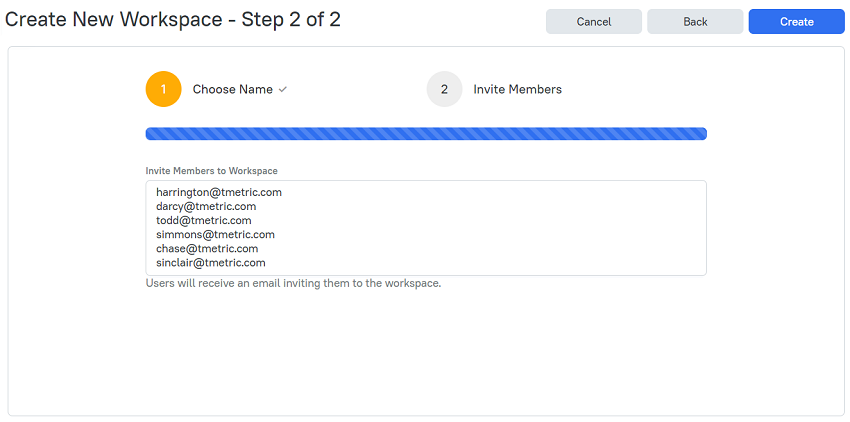Place cursor on simmons@tmetric.com line
Viewport: 850px width, 422px height.
(215, 235)
